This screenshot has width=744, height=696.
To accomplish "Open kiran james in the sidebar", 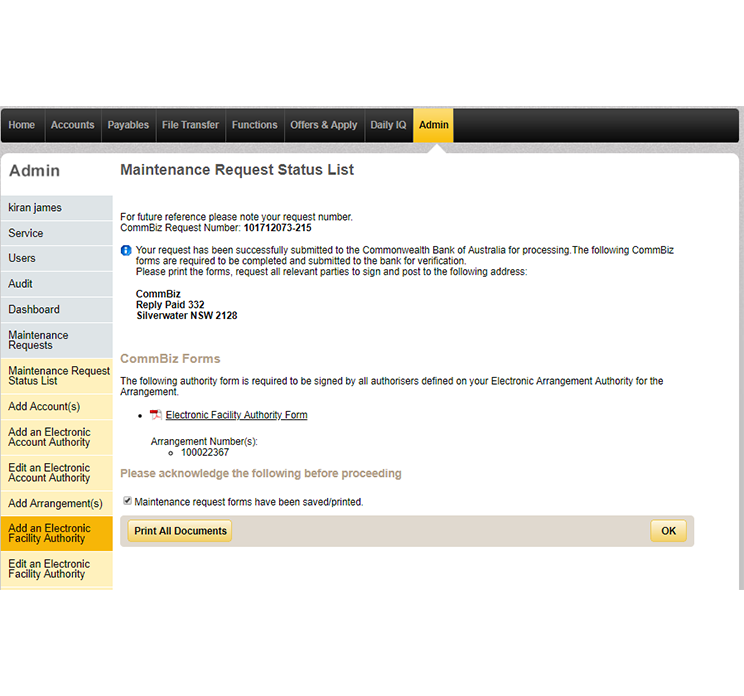I will coord(56,208).
